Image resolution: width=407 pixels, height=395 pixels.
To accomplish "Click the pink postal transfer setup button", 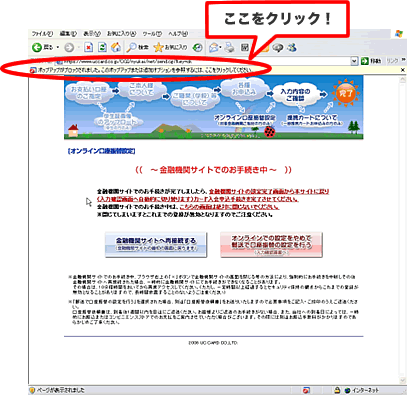I will [271, 245].
